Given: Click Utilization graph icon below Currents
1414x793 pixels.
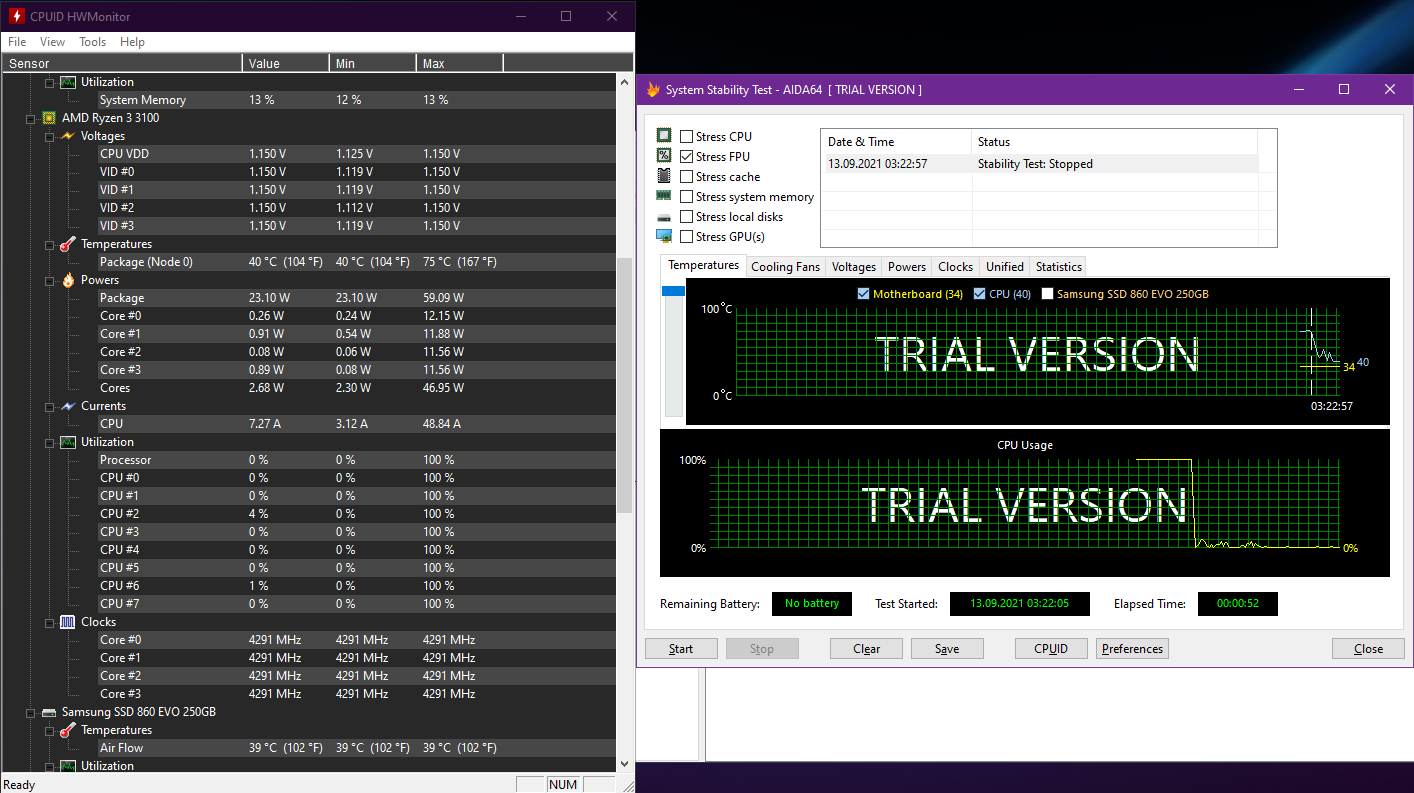Looking at the screenshot, I should 67,442.
